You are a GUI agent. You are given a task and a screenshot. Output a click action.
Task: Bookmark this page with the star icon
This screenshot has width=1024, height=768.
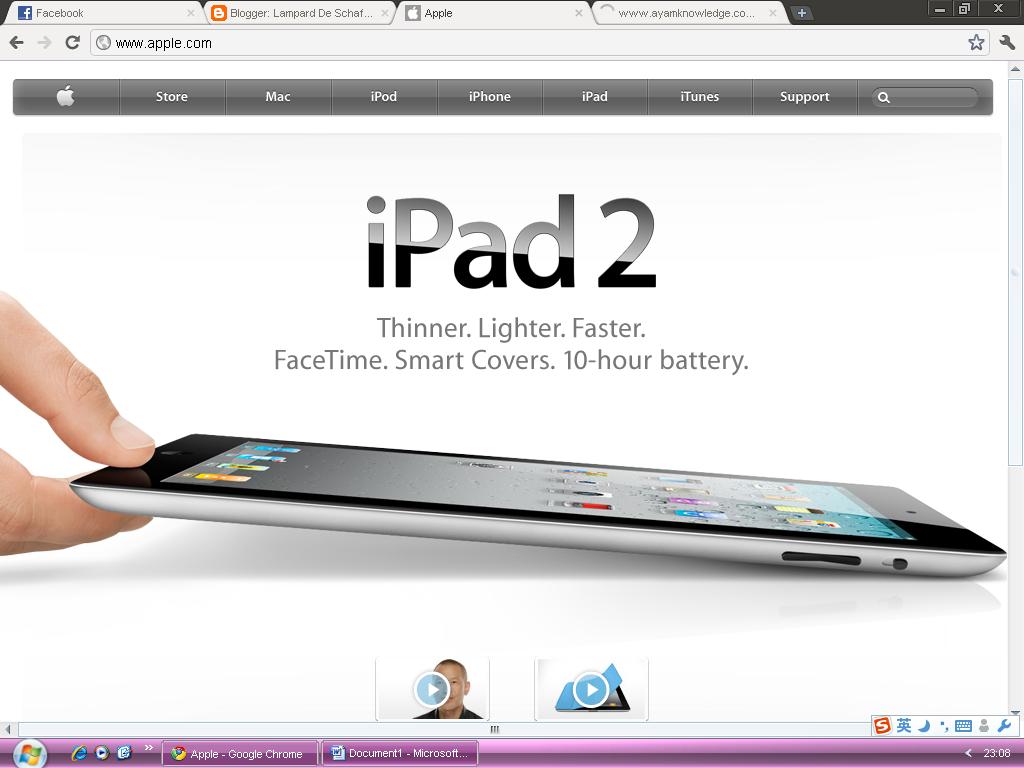(x=976, y=43)
